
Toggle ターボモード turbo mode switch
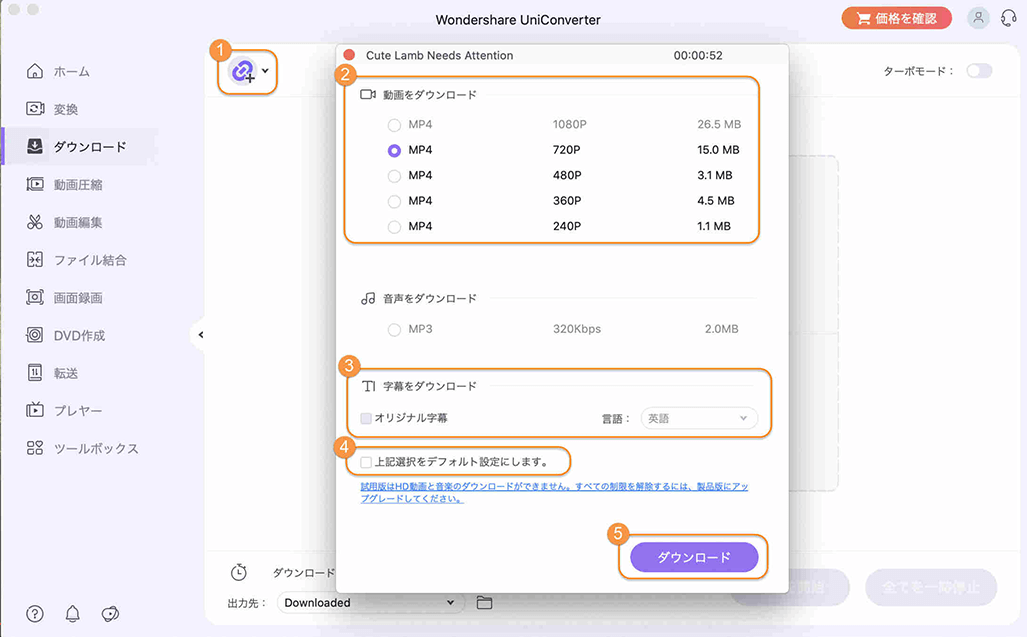coord(979,71)
